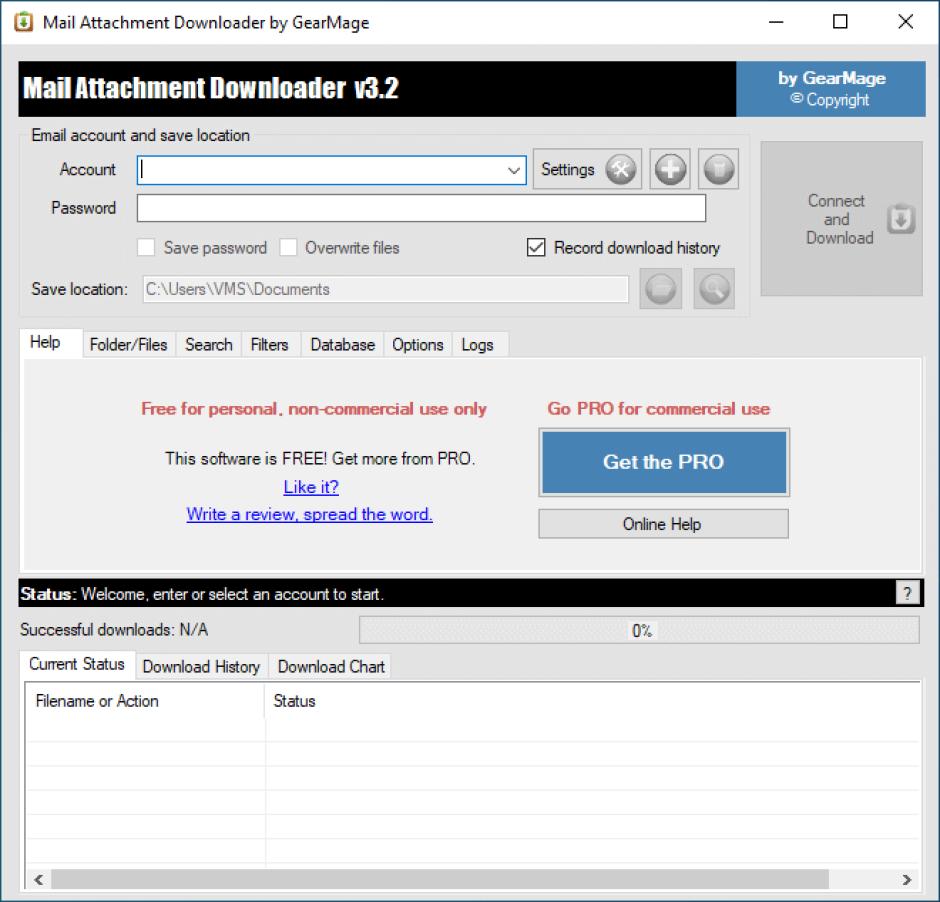Switch to the Filters tab
The image size is (940, 902).
(x=270, y=345)
